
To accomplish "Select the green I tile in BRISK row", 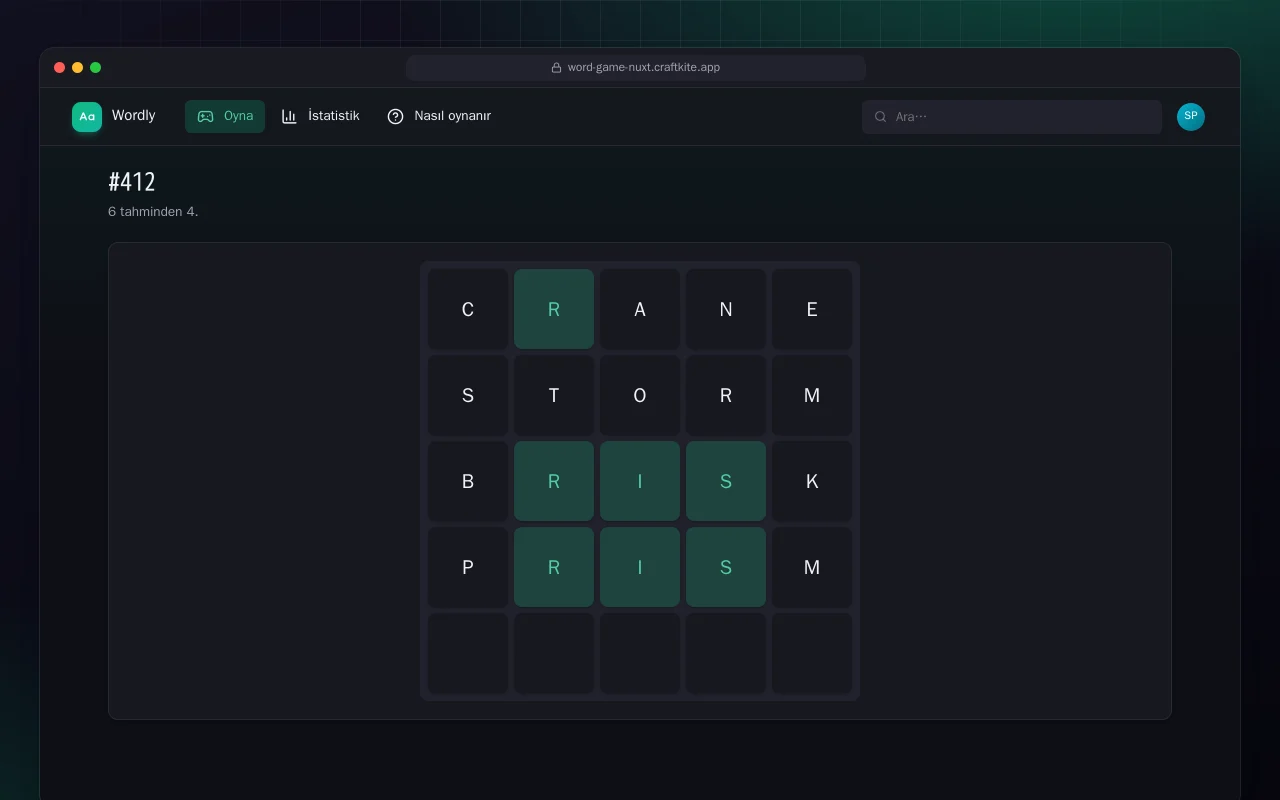I will pyautogui.click(x=640, y=481).
